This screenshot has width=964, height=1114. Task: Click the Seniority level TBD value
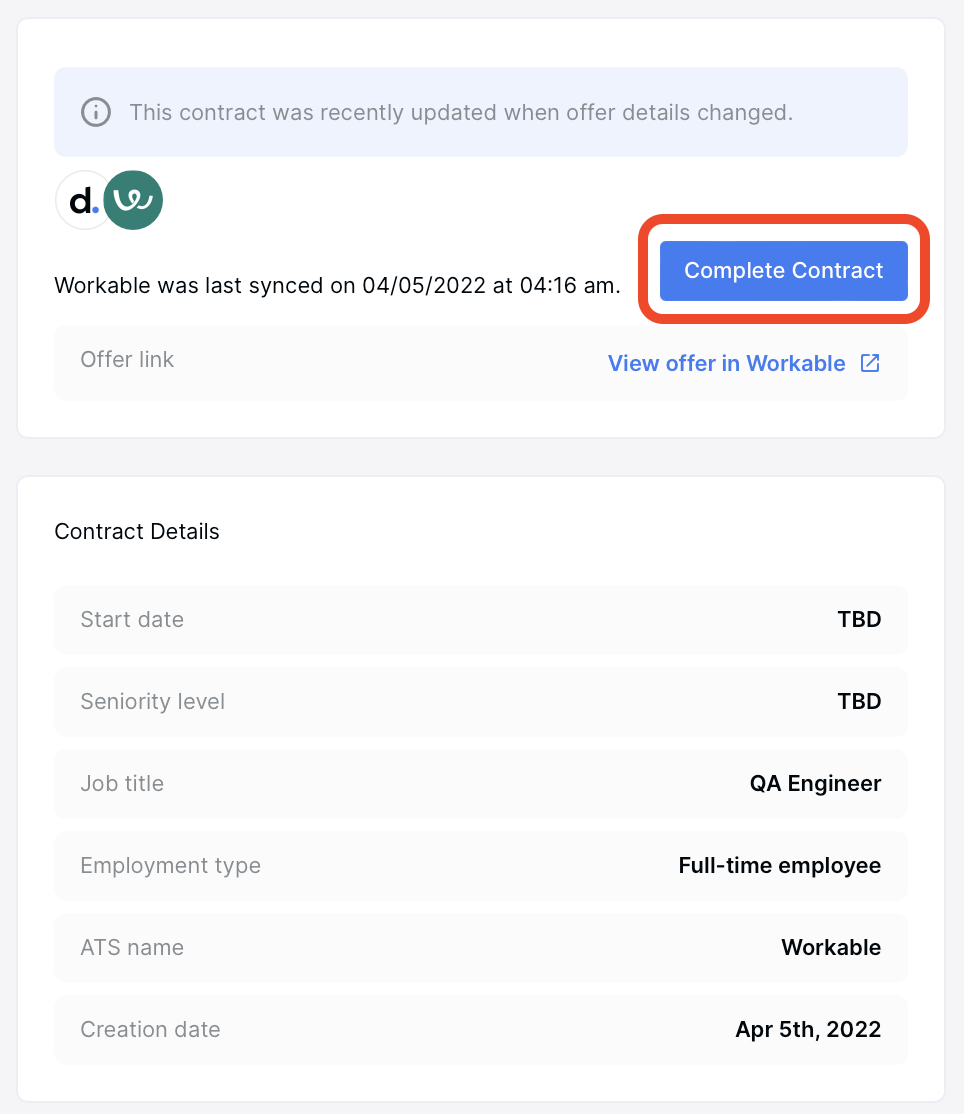point(859,701)
